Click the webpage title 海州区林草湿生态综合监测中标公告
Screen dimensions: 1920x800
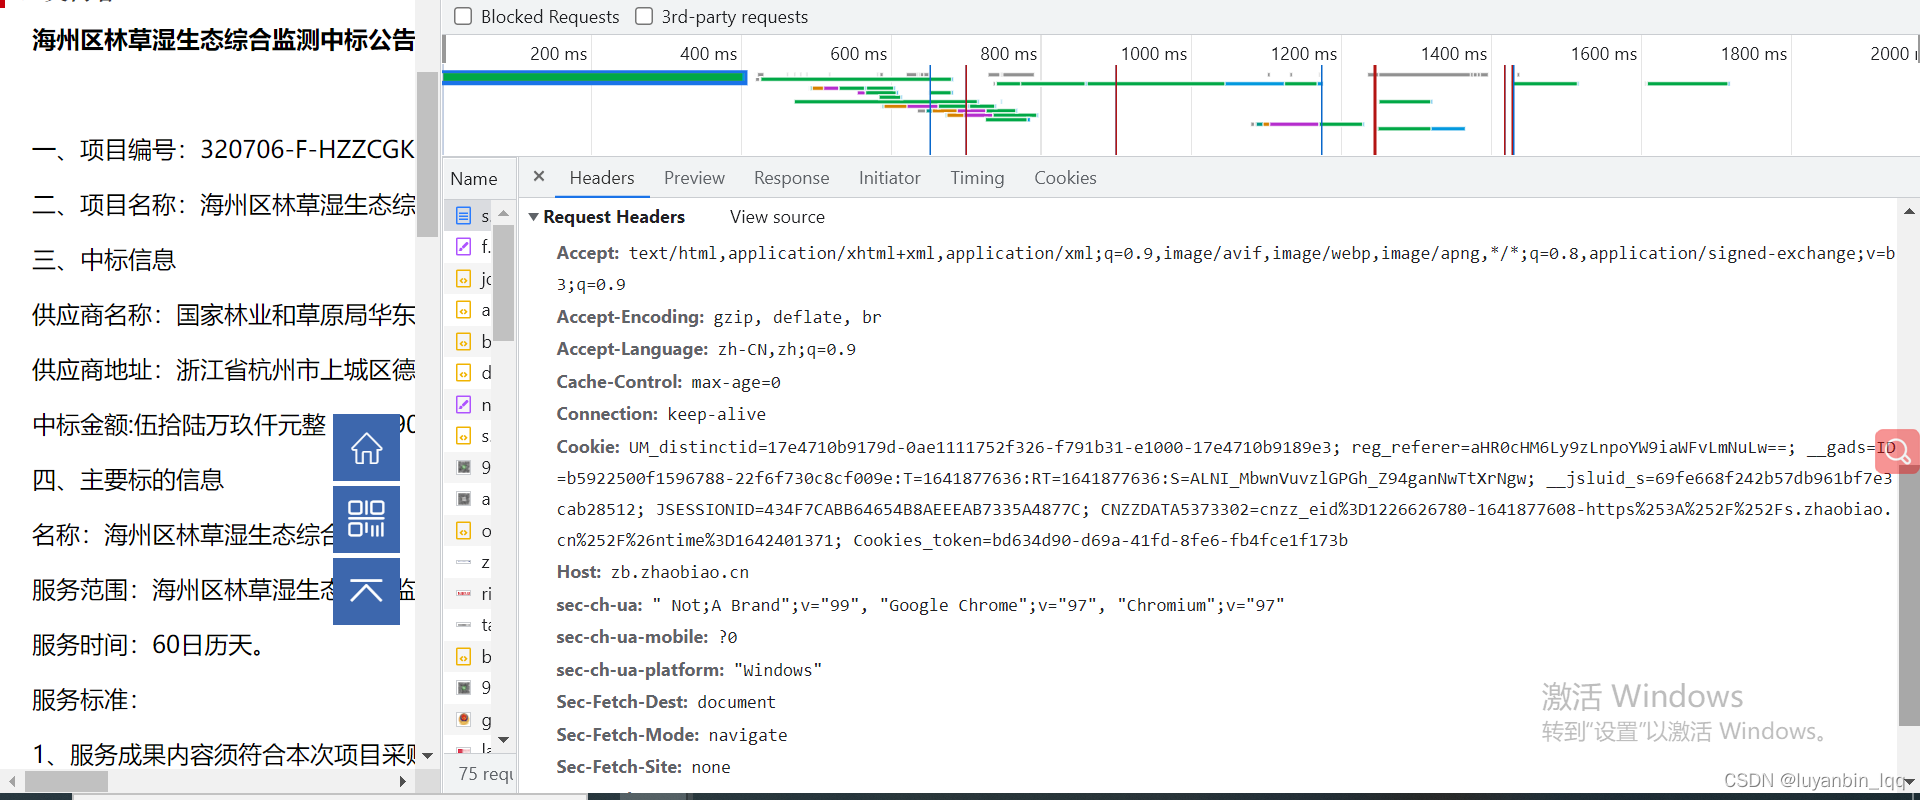(224, 40)
